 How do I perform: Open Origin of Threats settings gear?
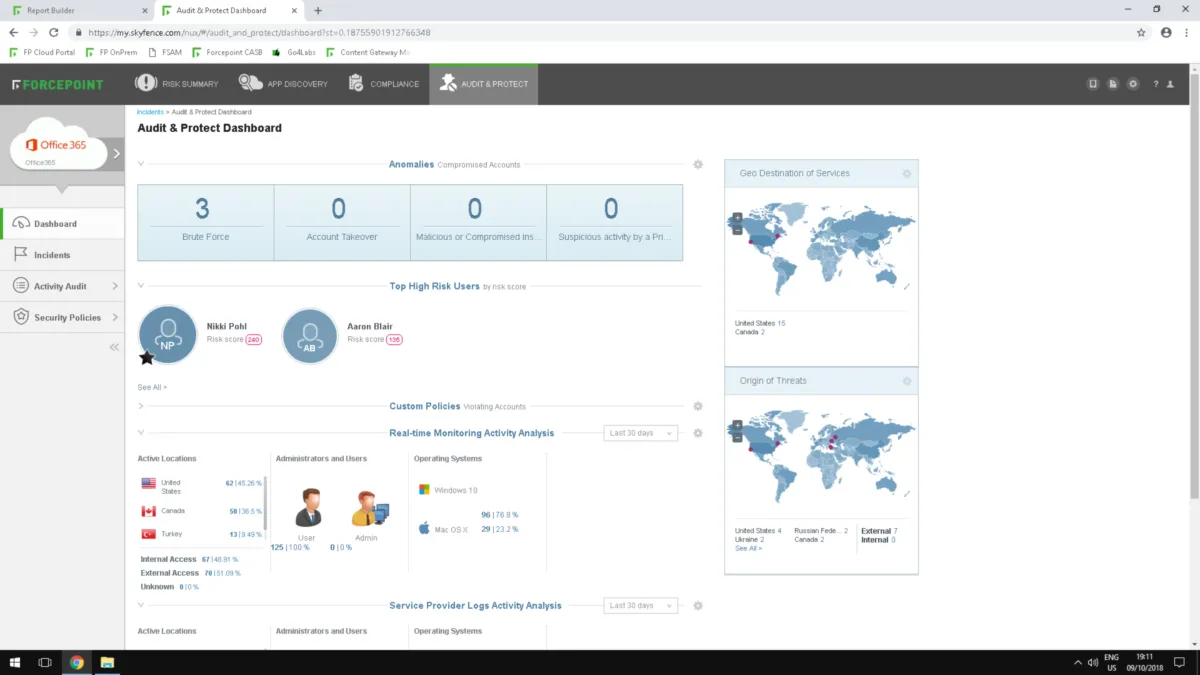point(907,381)
